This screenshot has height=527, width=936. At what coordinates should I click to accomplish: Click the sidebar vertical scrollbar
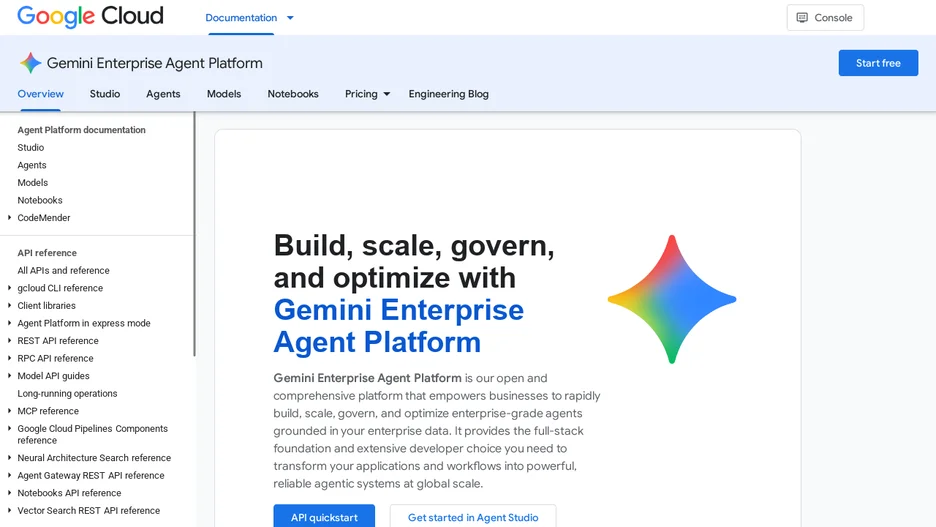point(194,234)
